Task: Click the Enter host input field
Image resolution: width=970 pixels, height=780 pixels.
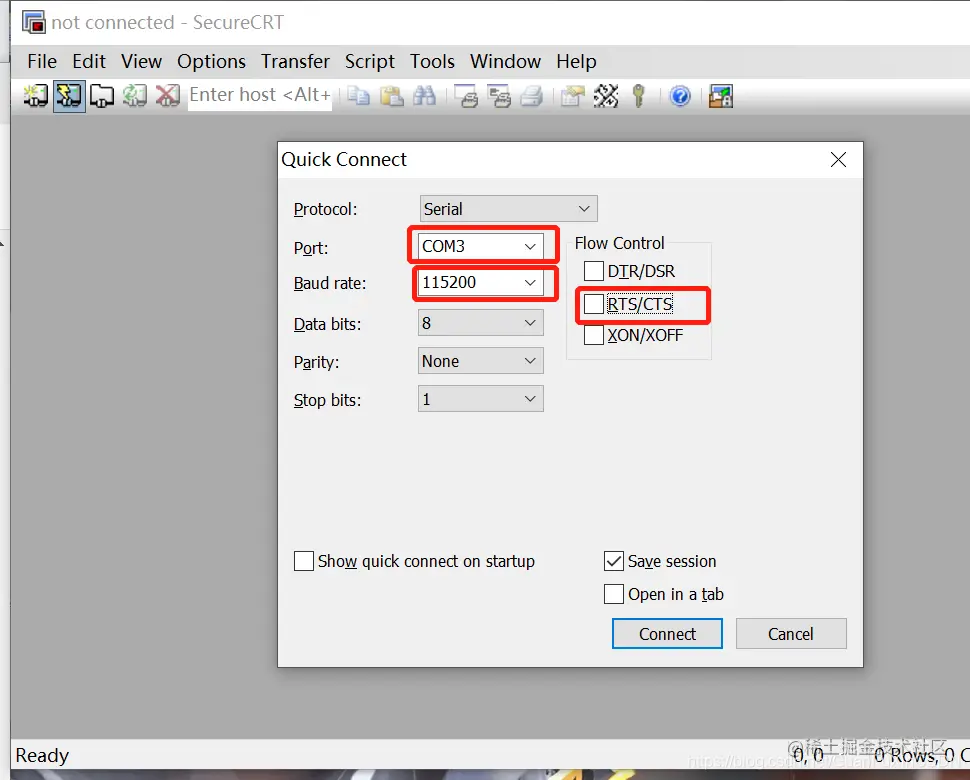Action: 260,95
